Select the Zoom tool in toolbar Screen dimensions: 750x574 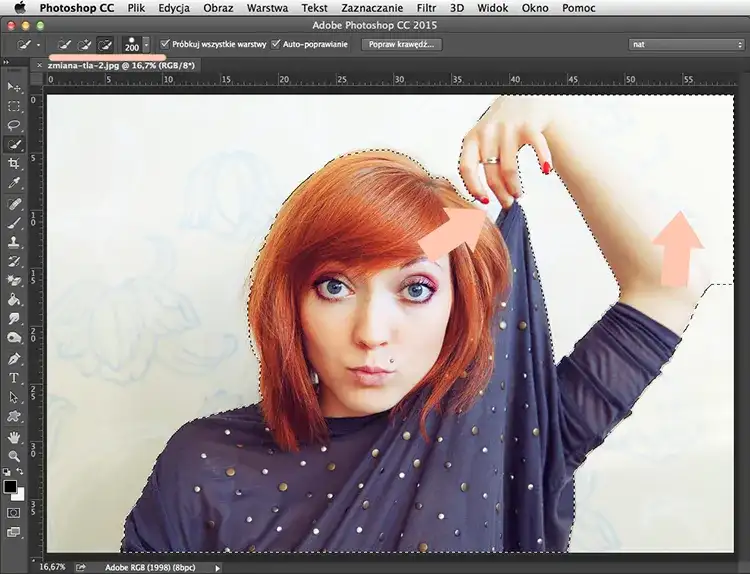(x=14, y=456)
